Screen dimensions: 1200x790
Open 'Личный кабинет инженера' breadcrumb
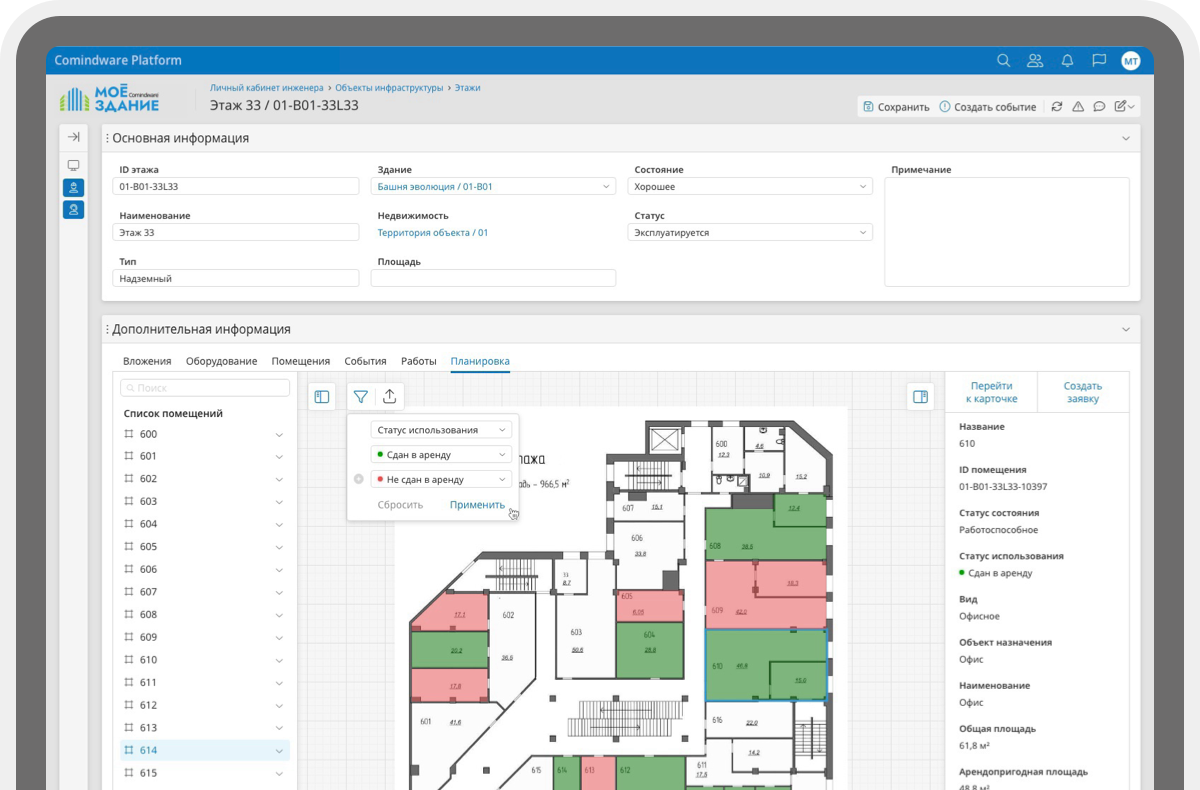pyautogui.click(x=267, y=88)
